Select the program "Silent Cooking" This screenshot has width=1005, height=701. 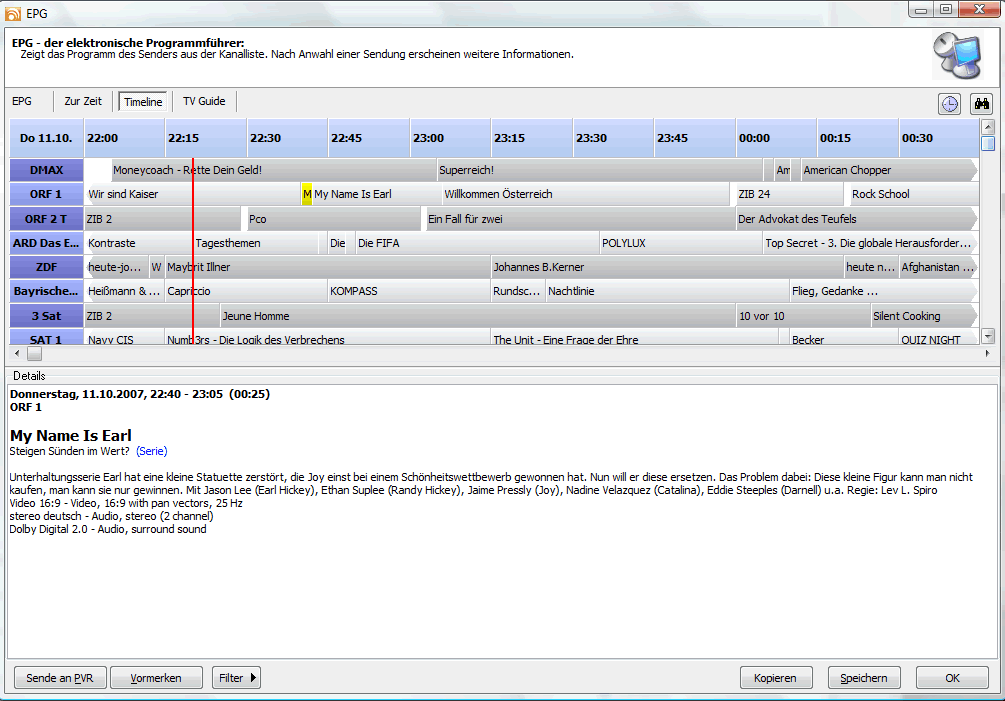coord(924,316)
